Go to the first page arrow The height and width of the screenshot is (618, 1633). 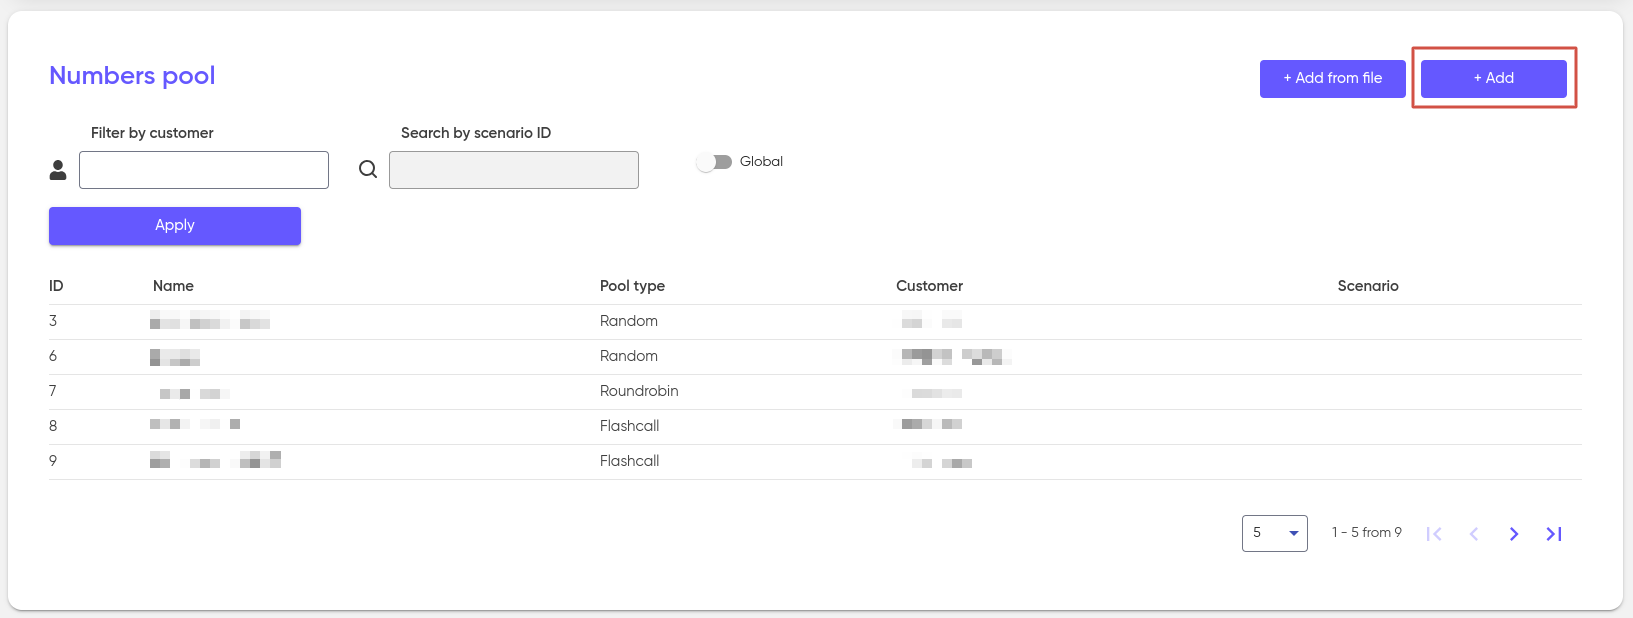(x=1434, y=534)
